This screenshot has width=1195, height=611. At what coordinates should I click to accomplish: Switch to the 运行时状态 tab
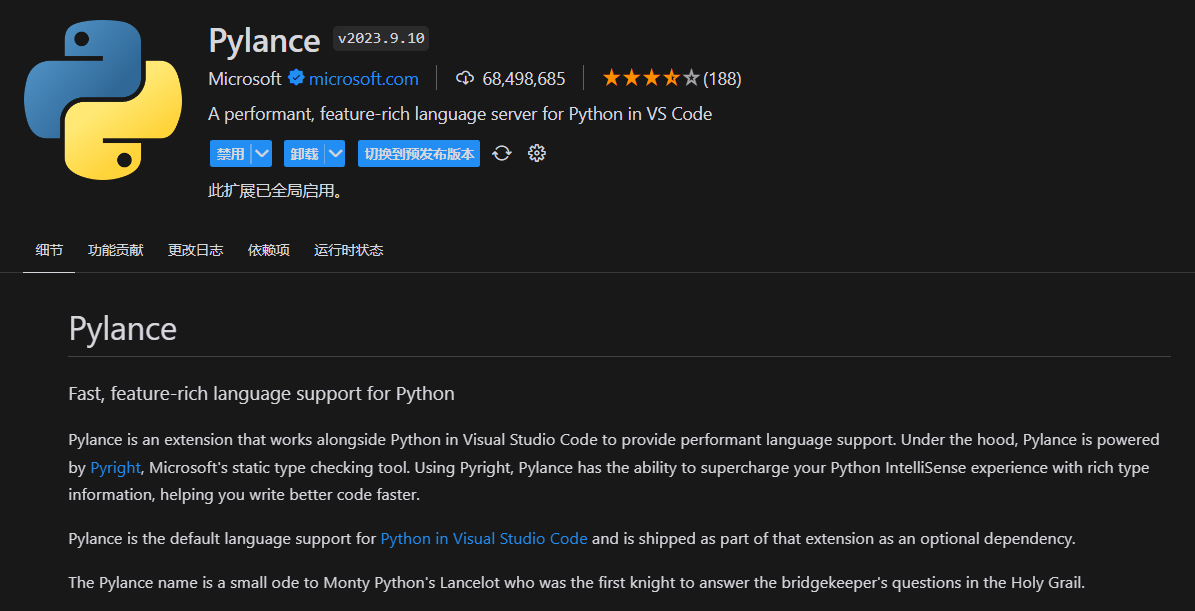(x=349, y=250)
